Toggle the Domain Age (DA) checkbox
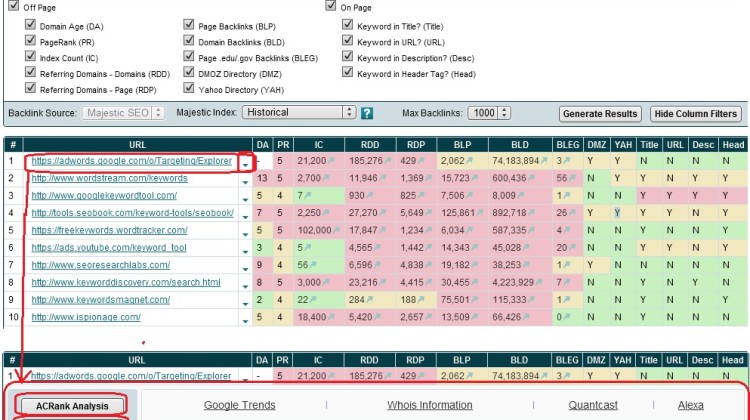 (x=30, y=24)
